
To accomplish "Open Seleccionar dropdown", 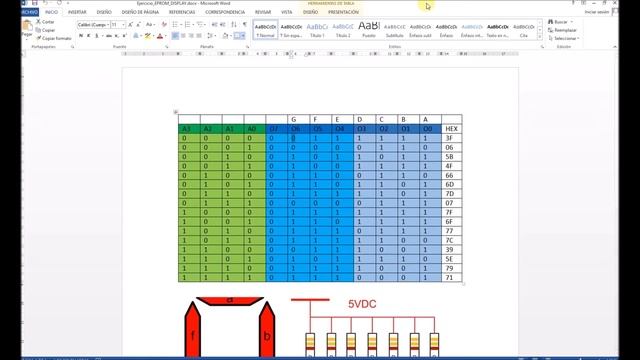I will [564, 38].
